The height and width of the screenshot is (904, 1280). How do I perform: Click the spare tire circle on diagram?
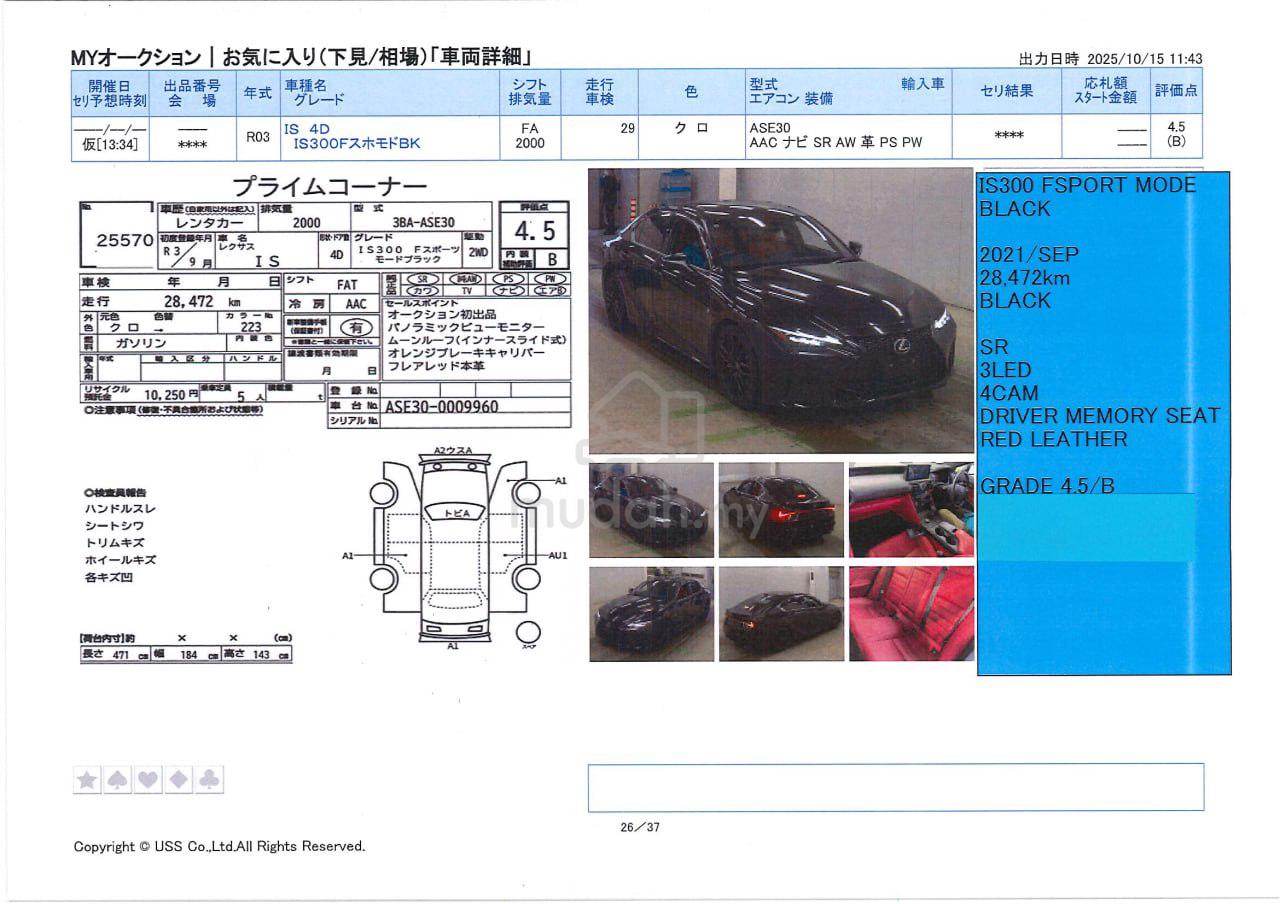(527, 633)
